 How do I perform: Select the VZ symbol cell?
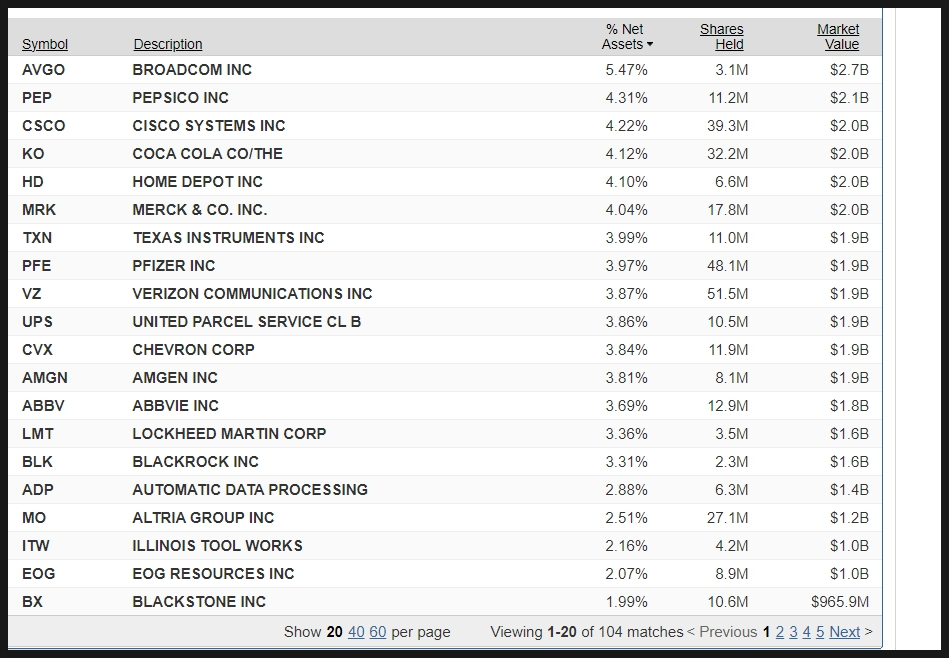(31, 294)
